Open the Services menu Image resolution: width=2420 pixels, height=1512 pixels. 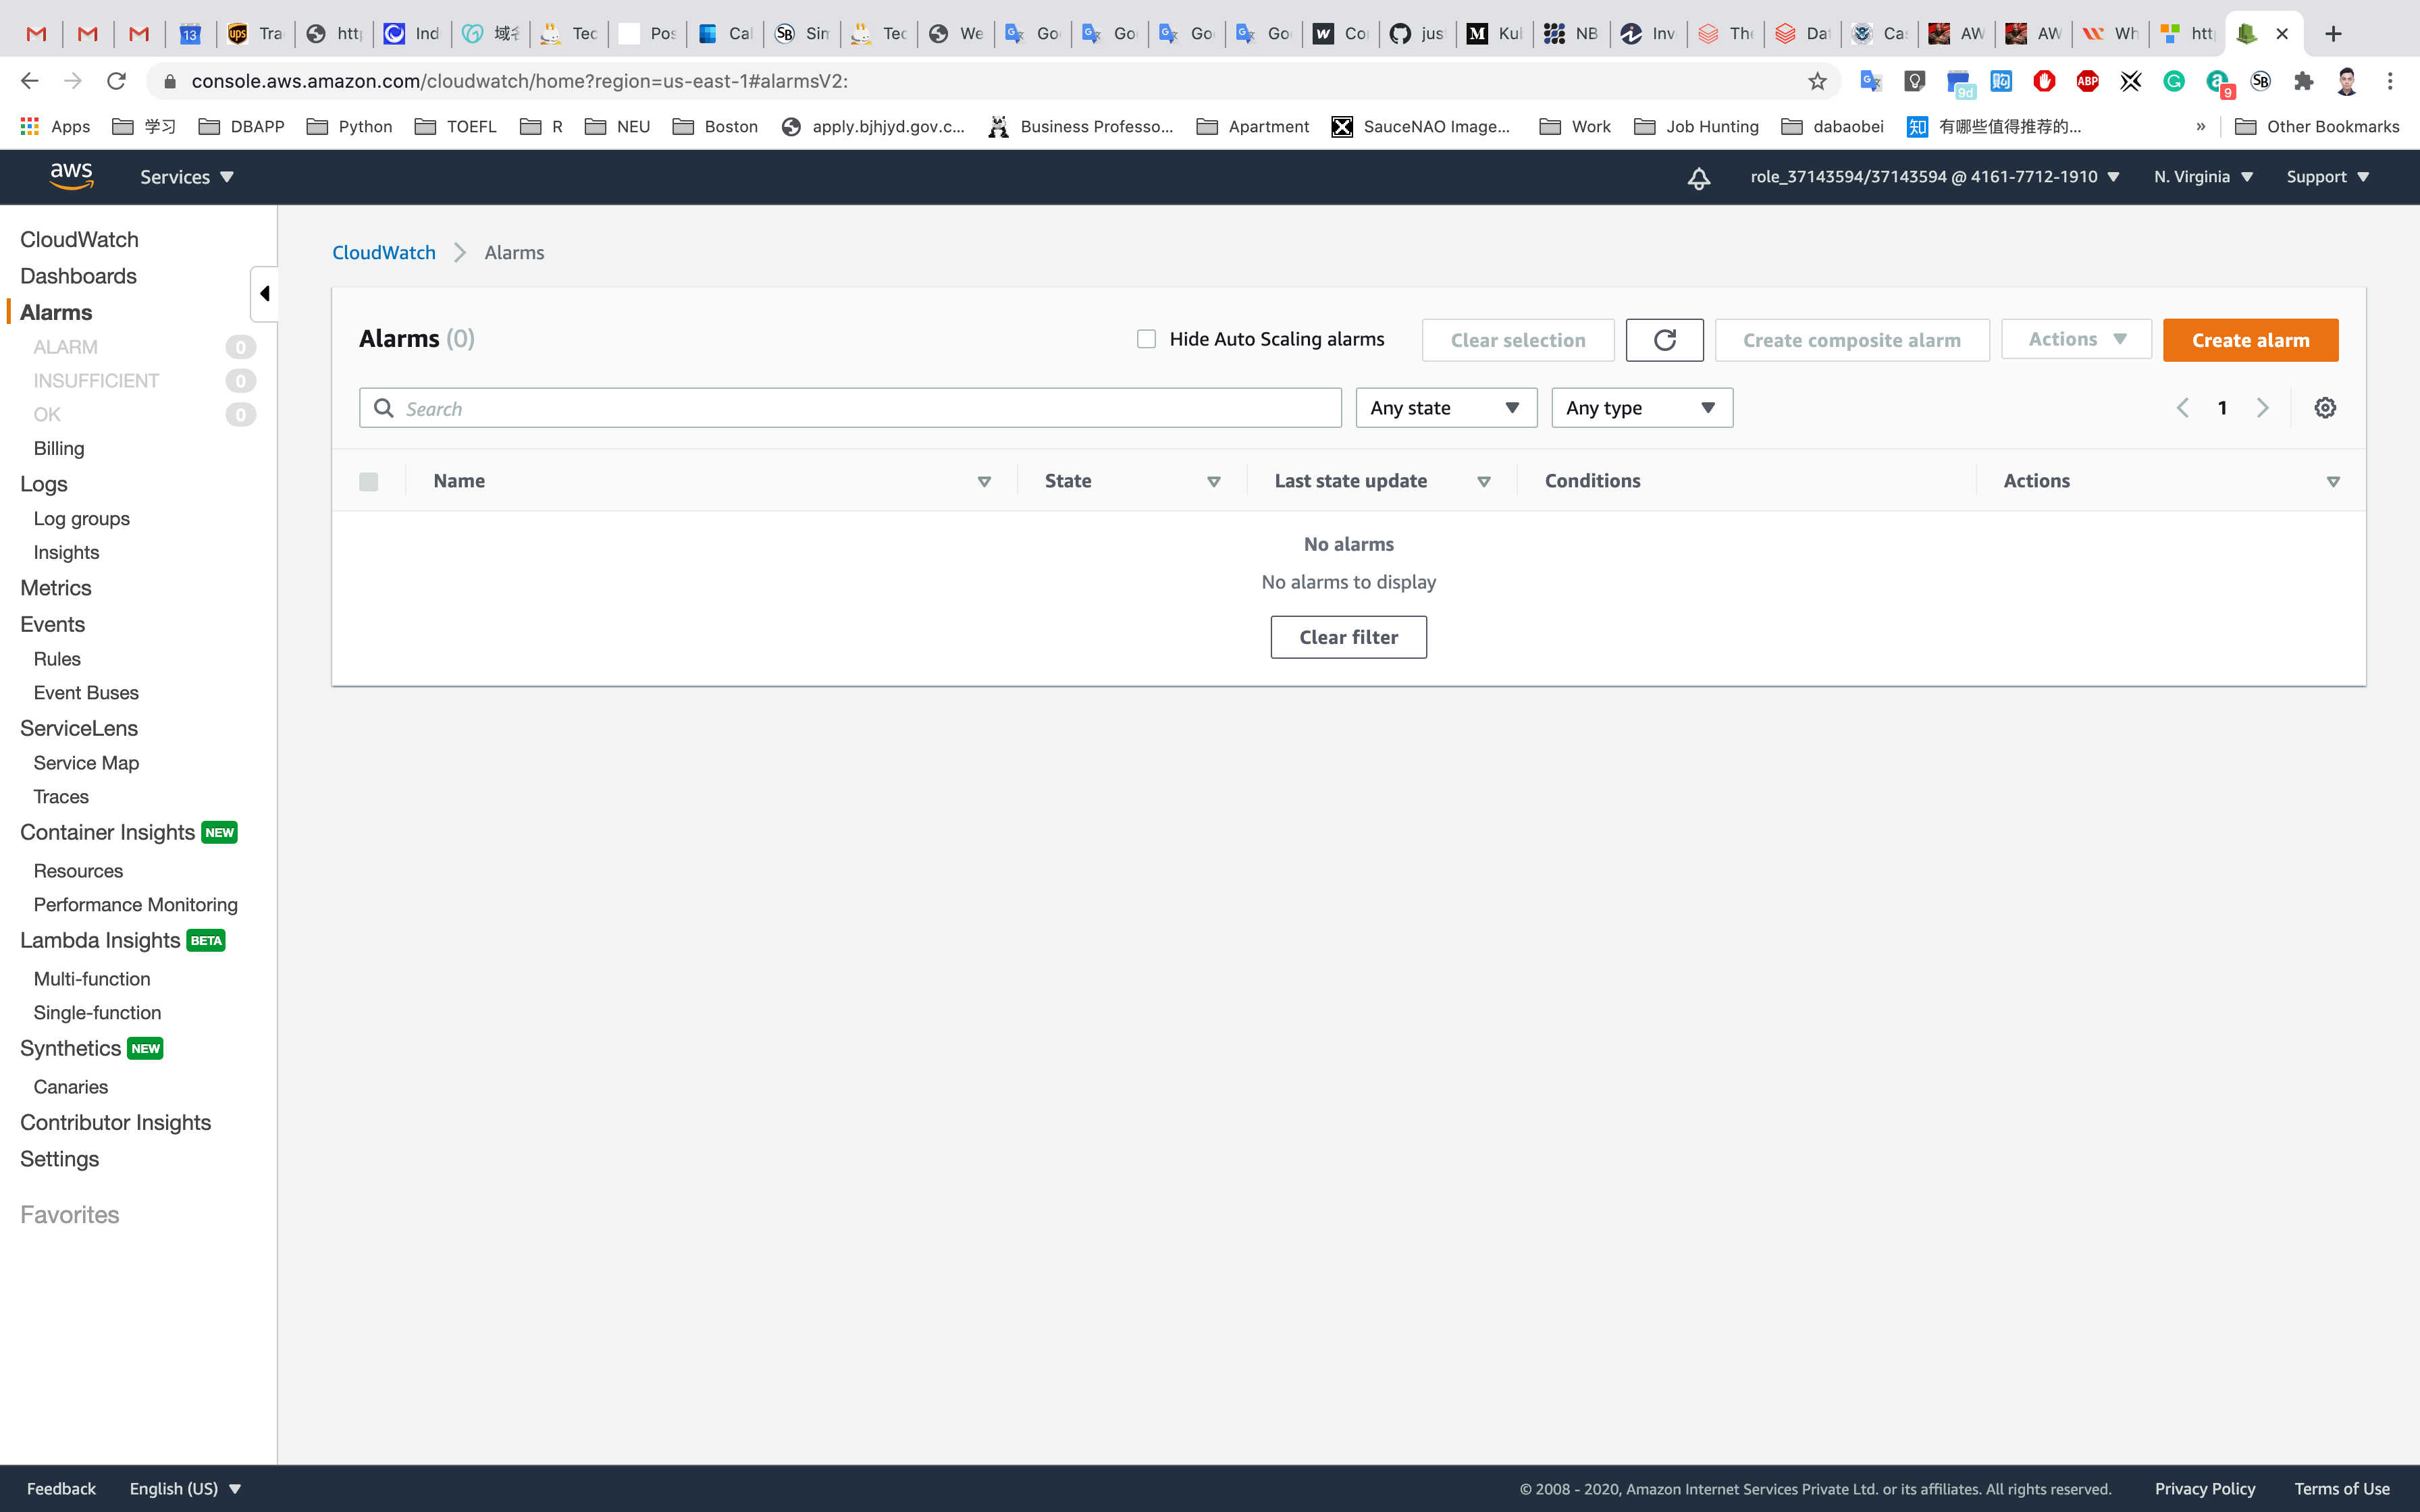pyautogui.click(x=186, y=177)
